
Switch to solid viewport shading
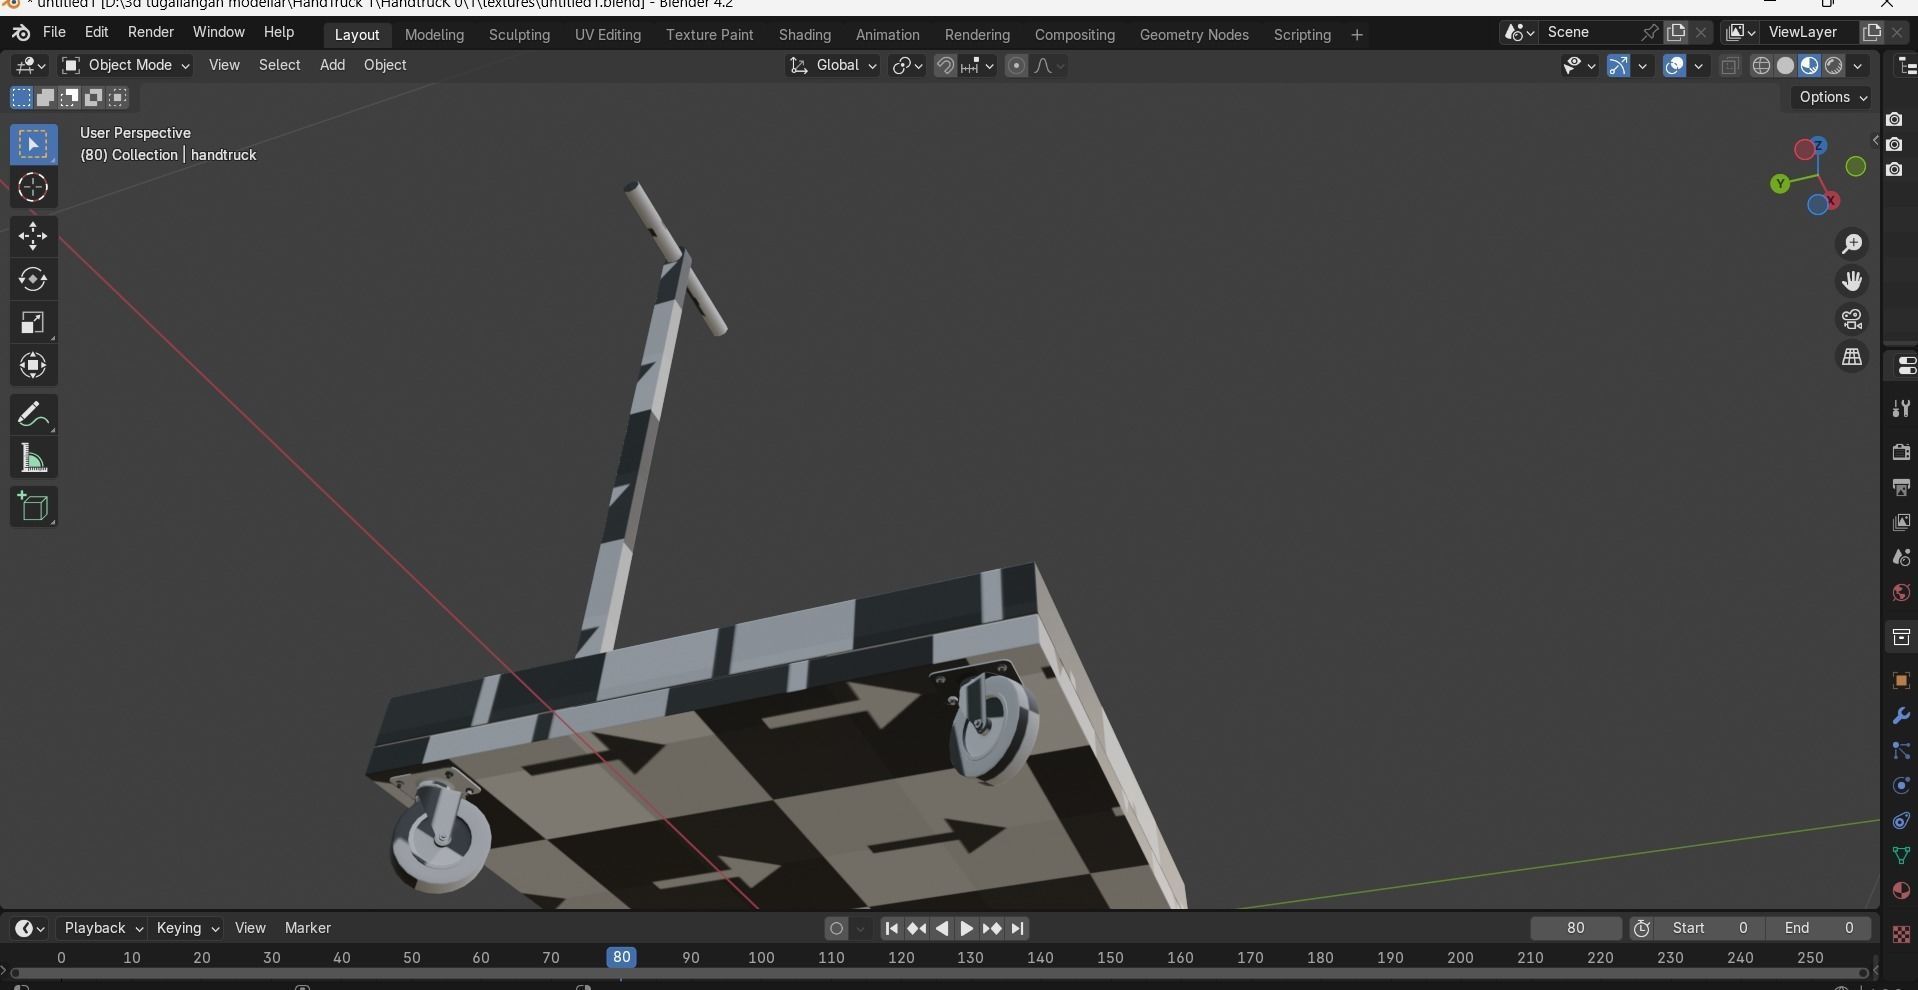1785,66
